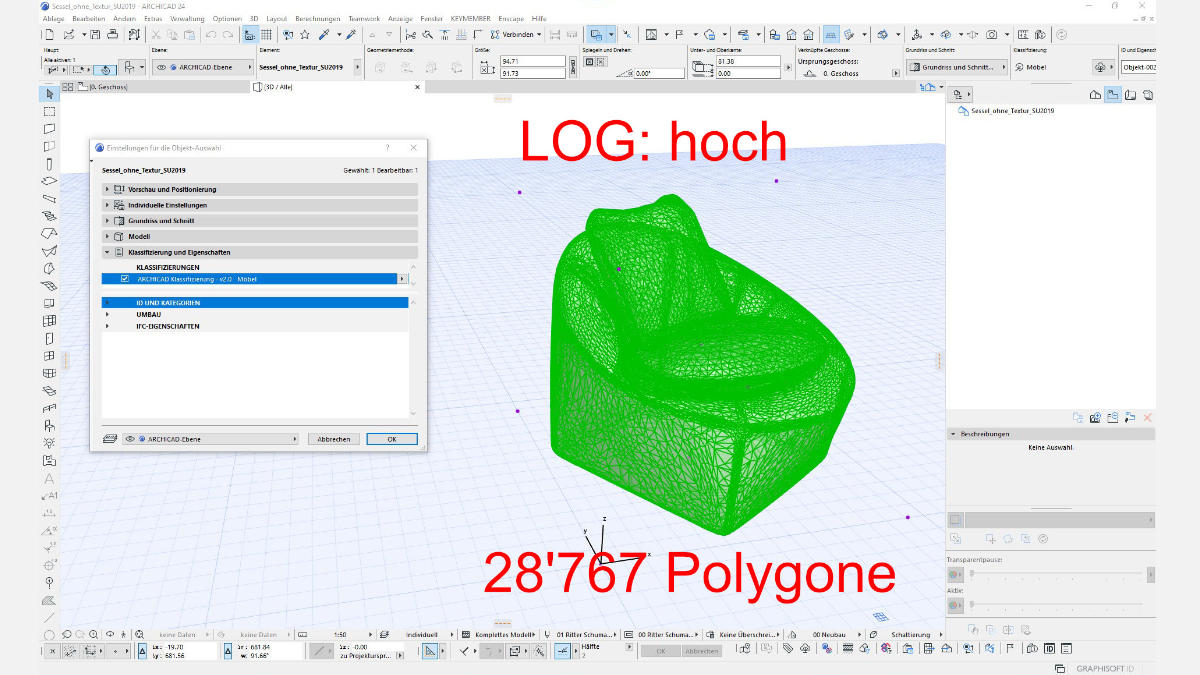Click the Transparentpause slider track

pos(1056,574)
